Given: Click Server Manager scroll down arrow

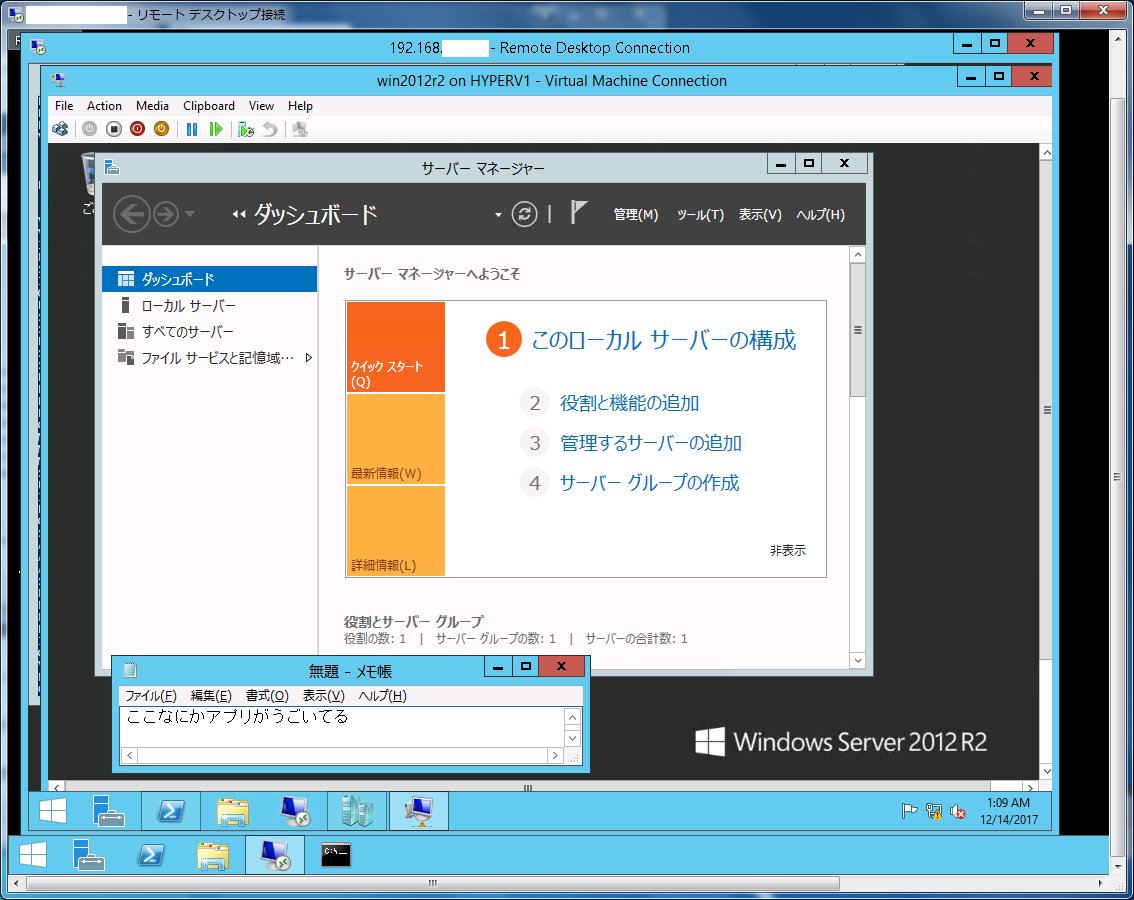Looking at the screenshot, I should pos(858,660).
